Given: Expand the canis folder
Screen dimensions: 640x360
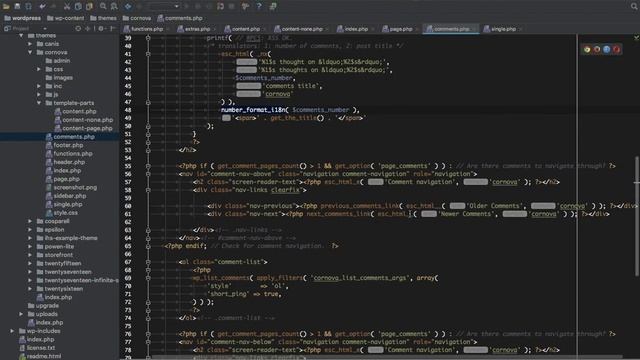Looking at the screenshot, I should [x=30, y=44].
